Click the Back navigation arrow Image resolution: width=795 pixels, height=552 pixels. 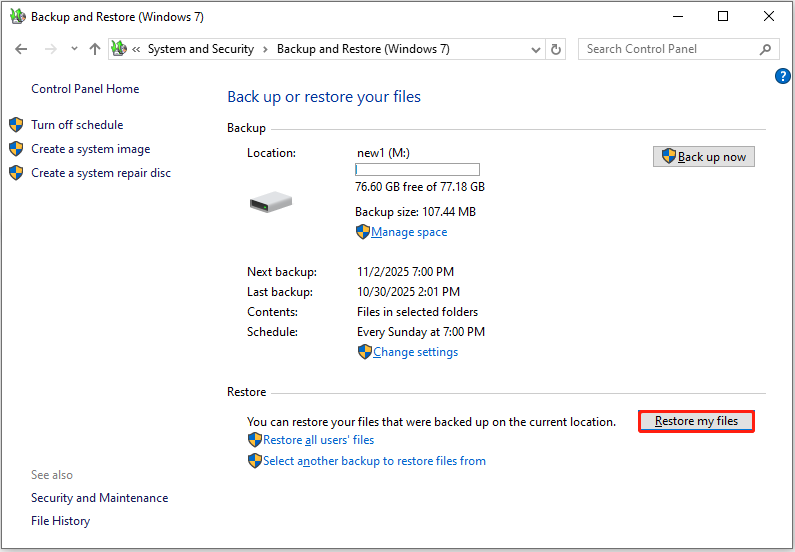coord(21,49)
